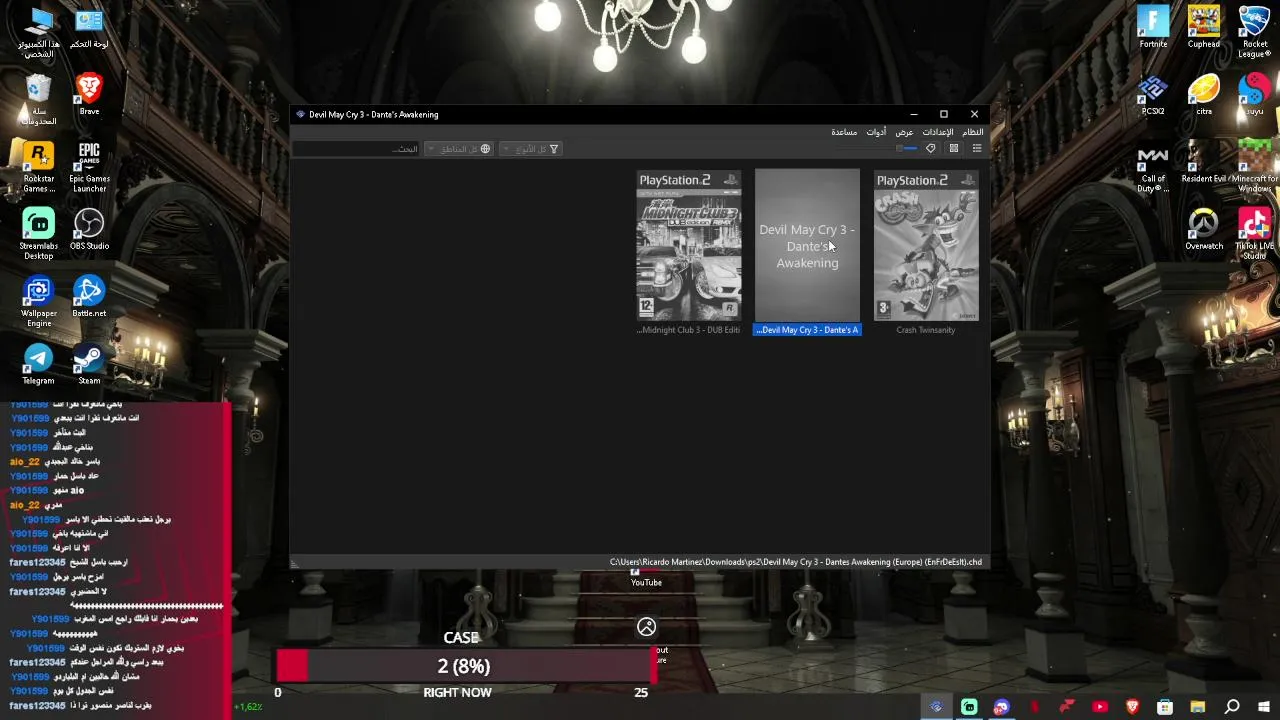Focus the game search field
Image resolution: width=1280 pixels, height=720 pixels.
(x=356, y=149)
